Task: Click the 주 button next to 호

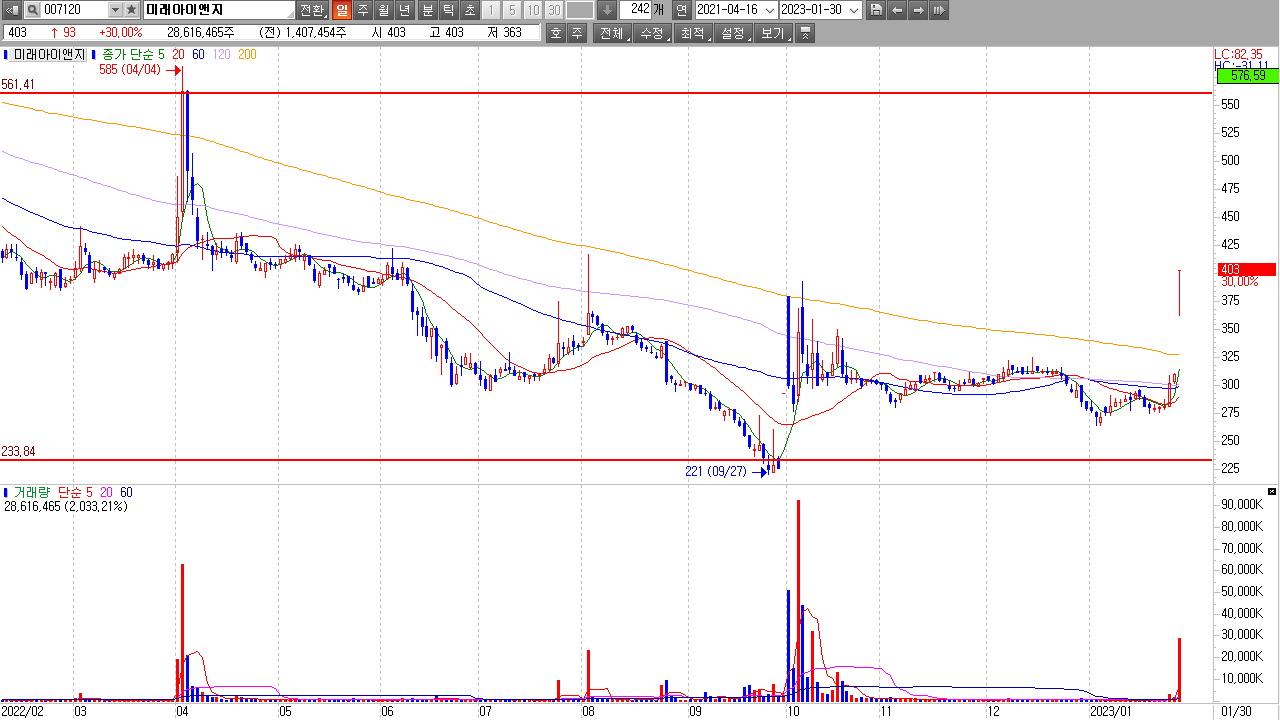Action: pyautogui.click(x=577, y=33)
